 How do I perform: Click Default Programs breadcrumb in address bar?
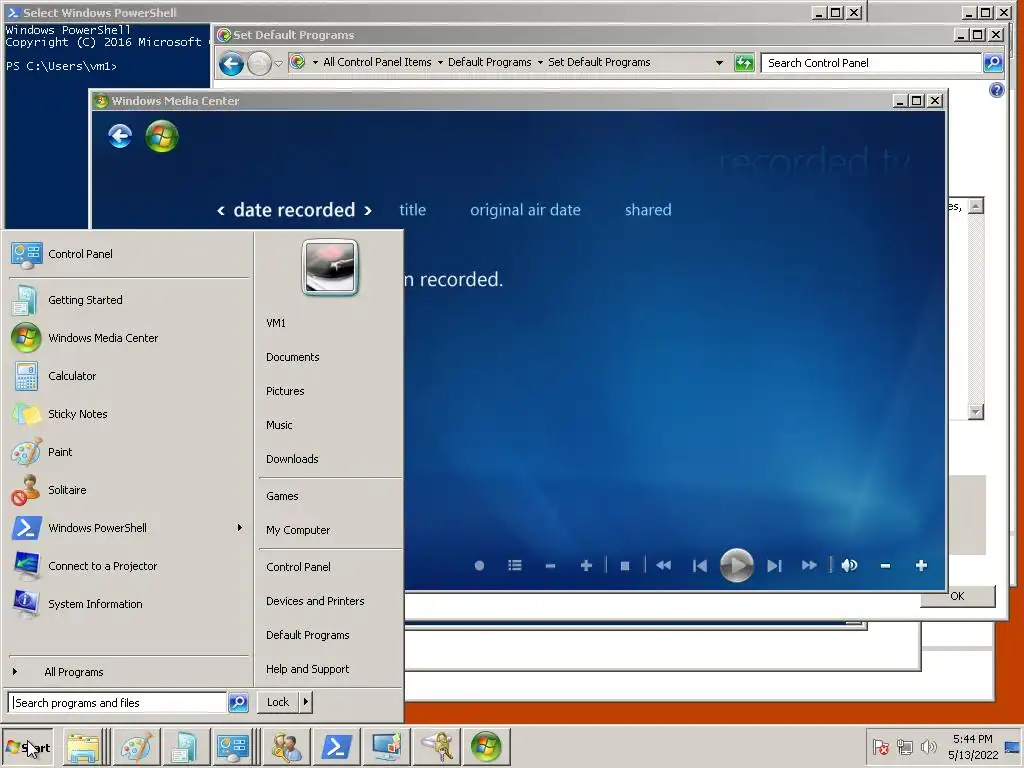490,62
